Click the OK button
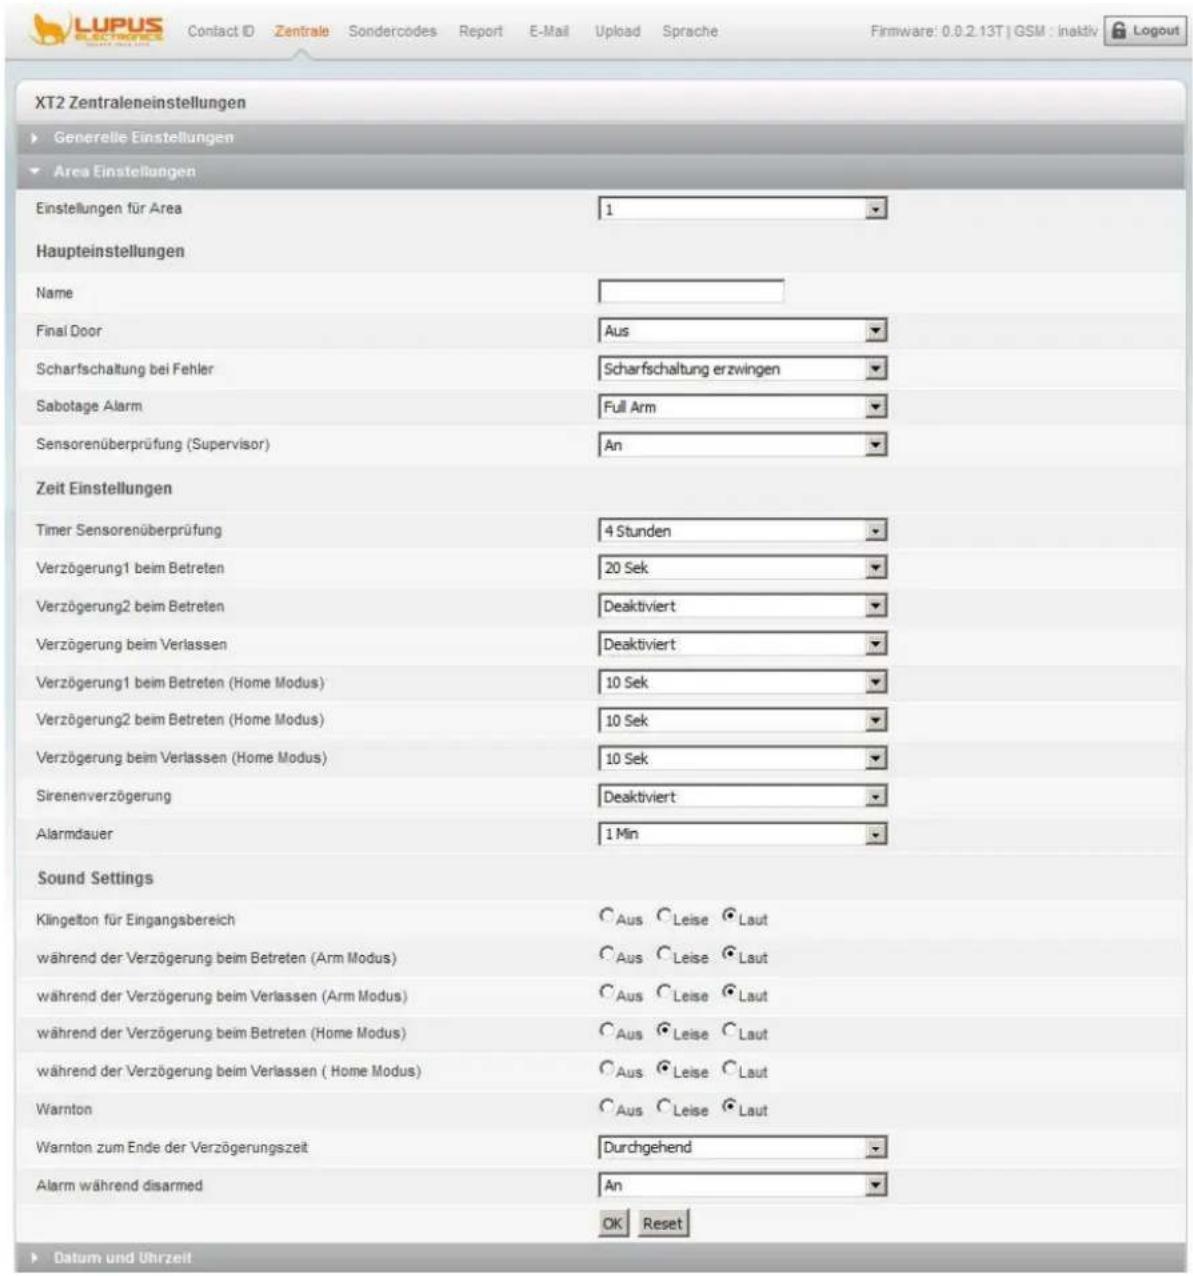The height and width of the screenshot is (1276, 1193). coord(613,1224)
